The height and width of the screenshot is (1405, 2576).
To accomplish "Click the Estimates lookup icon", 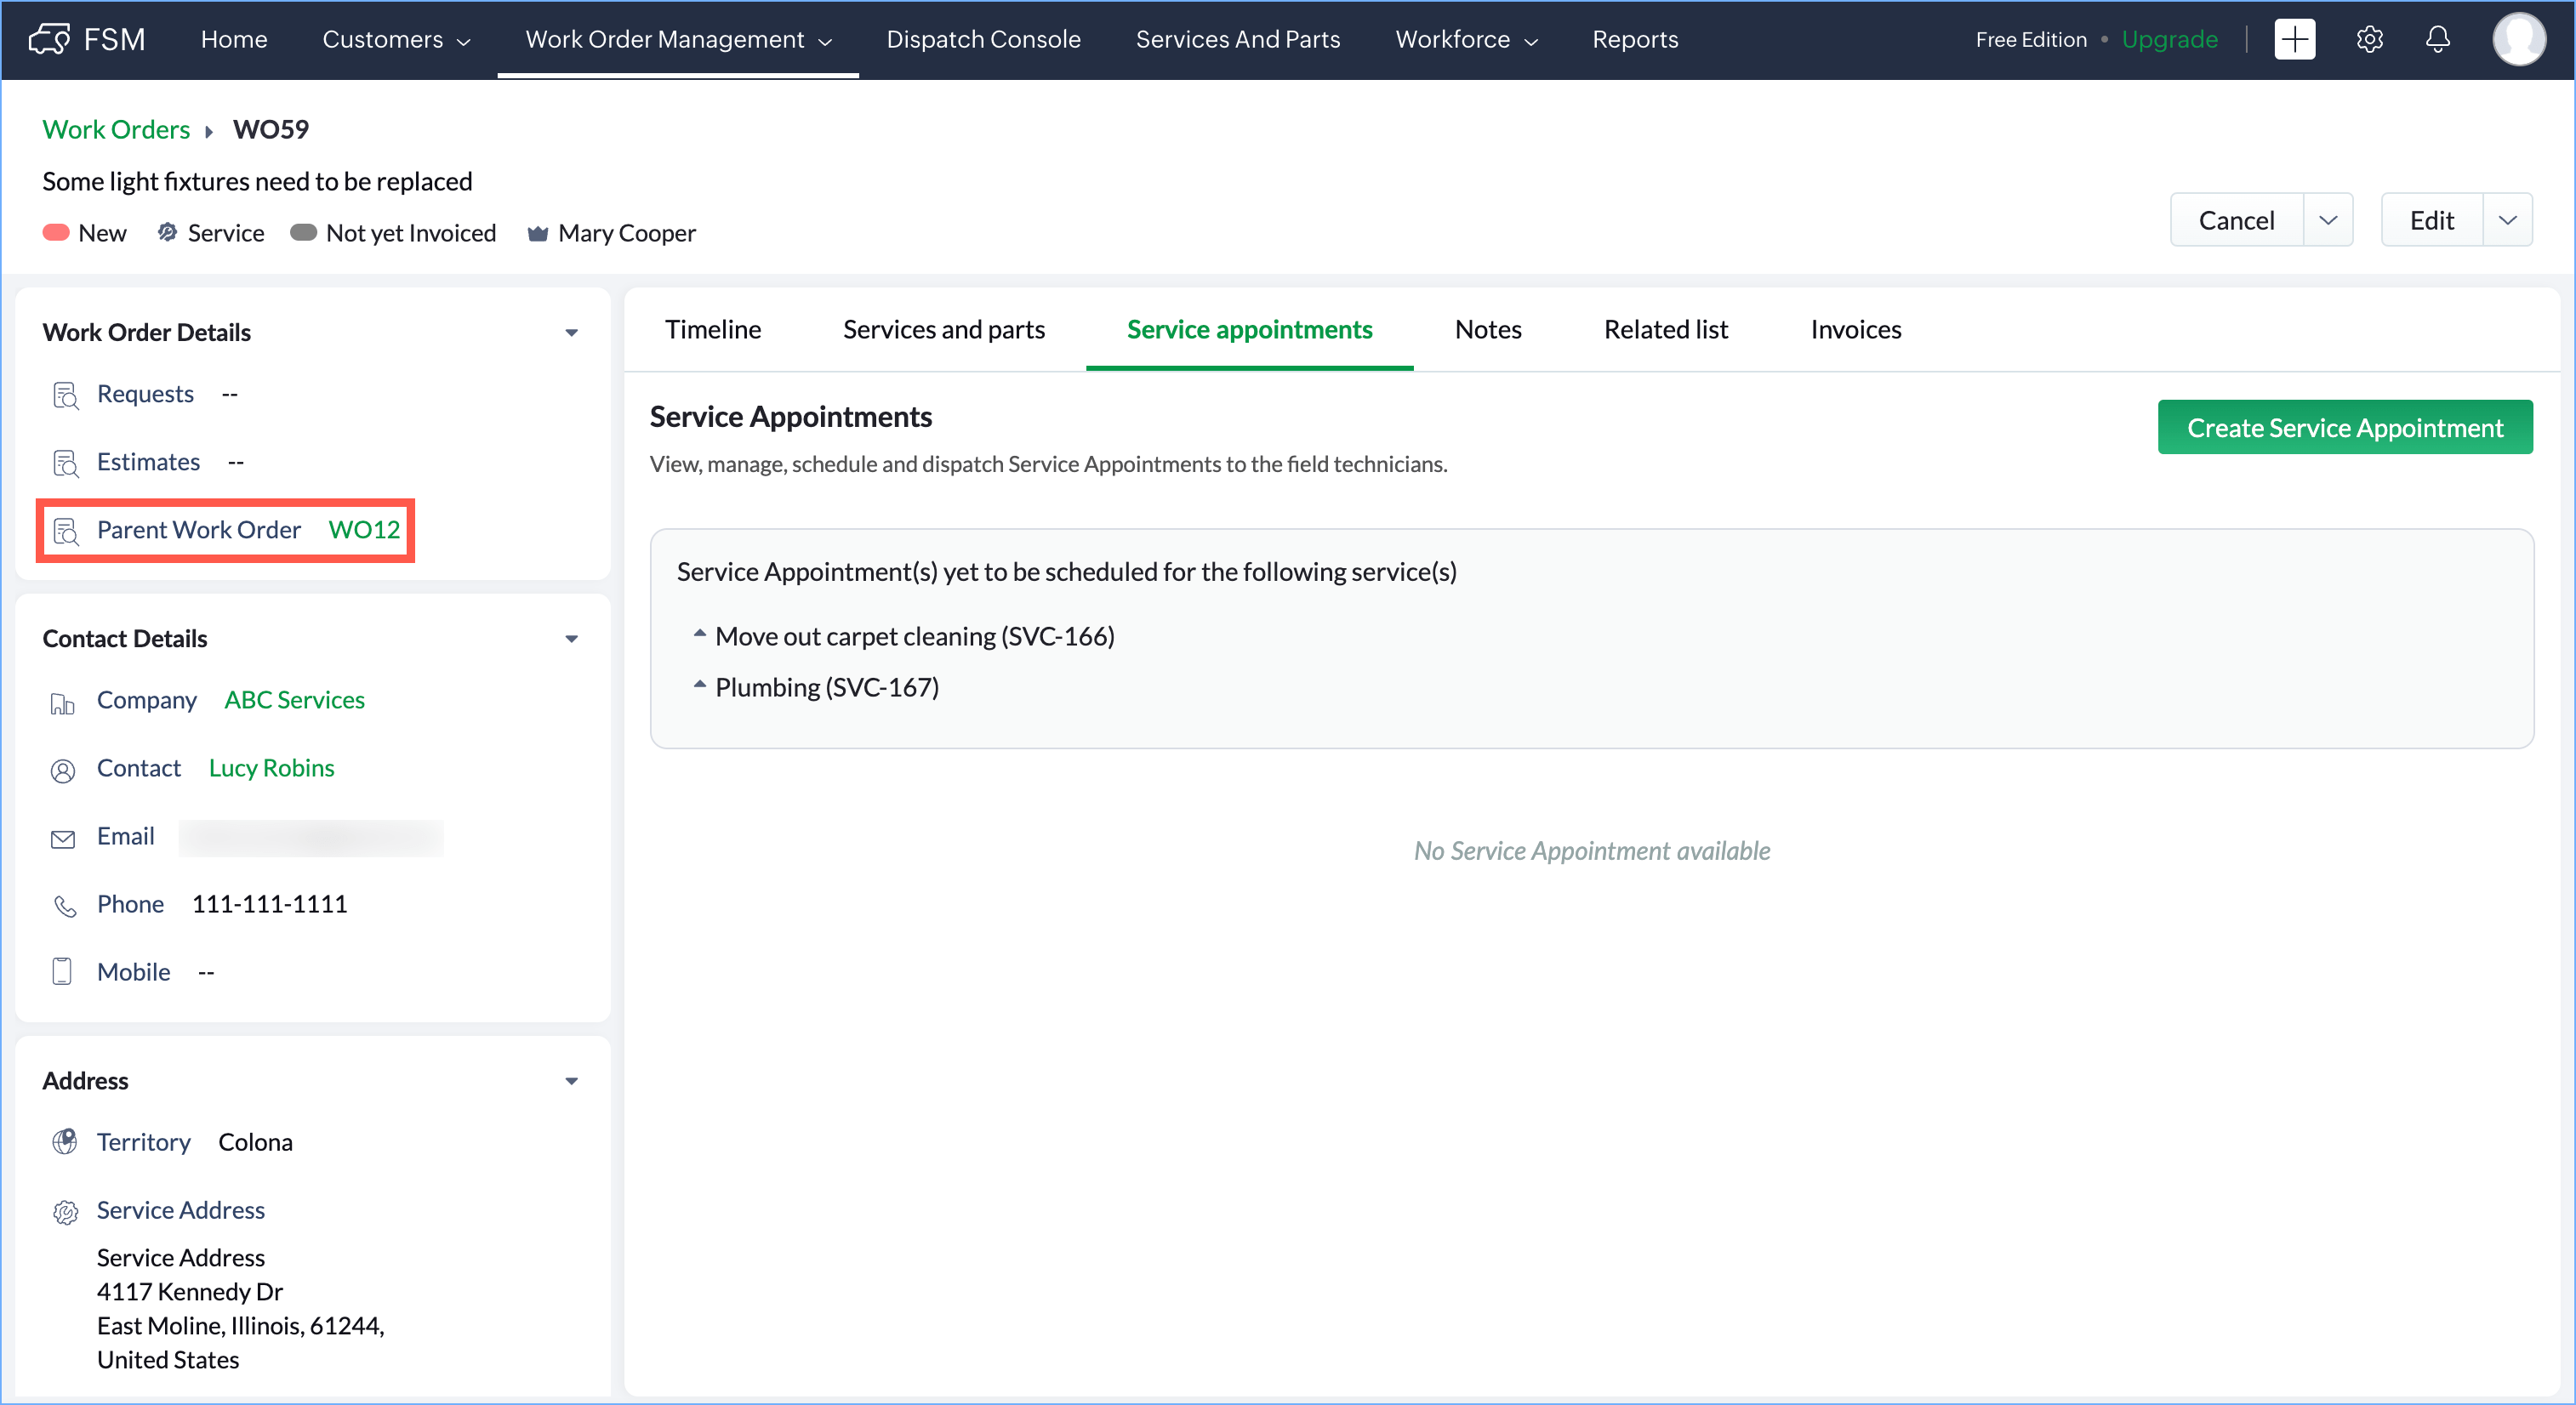I will tap(65, 463).
